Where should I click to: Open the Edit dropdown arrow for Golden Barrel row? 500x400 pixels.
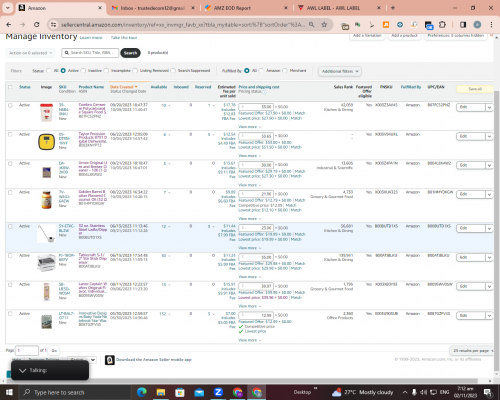click(x=489, y=194)
